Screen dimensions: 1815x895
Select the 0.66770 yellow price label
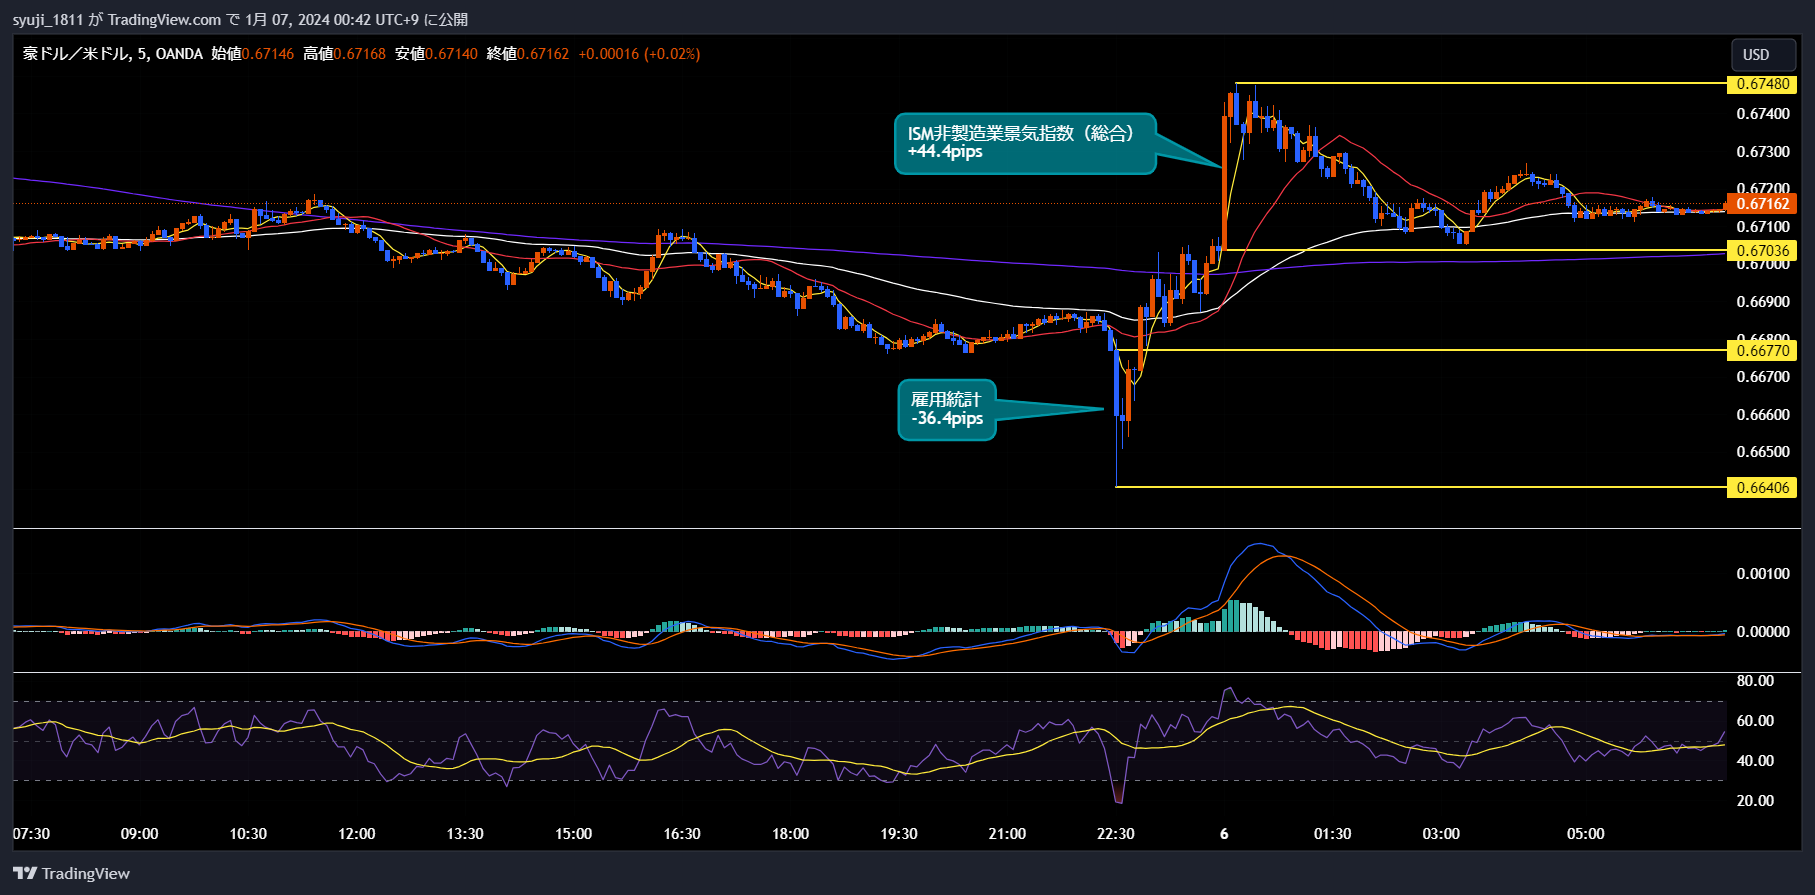coord(1762,350)
